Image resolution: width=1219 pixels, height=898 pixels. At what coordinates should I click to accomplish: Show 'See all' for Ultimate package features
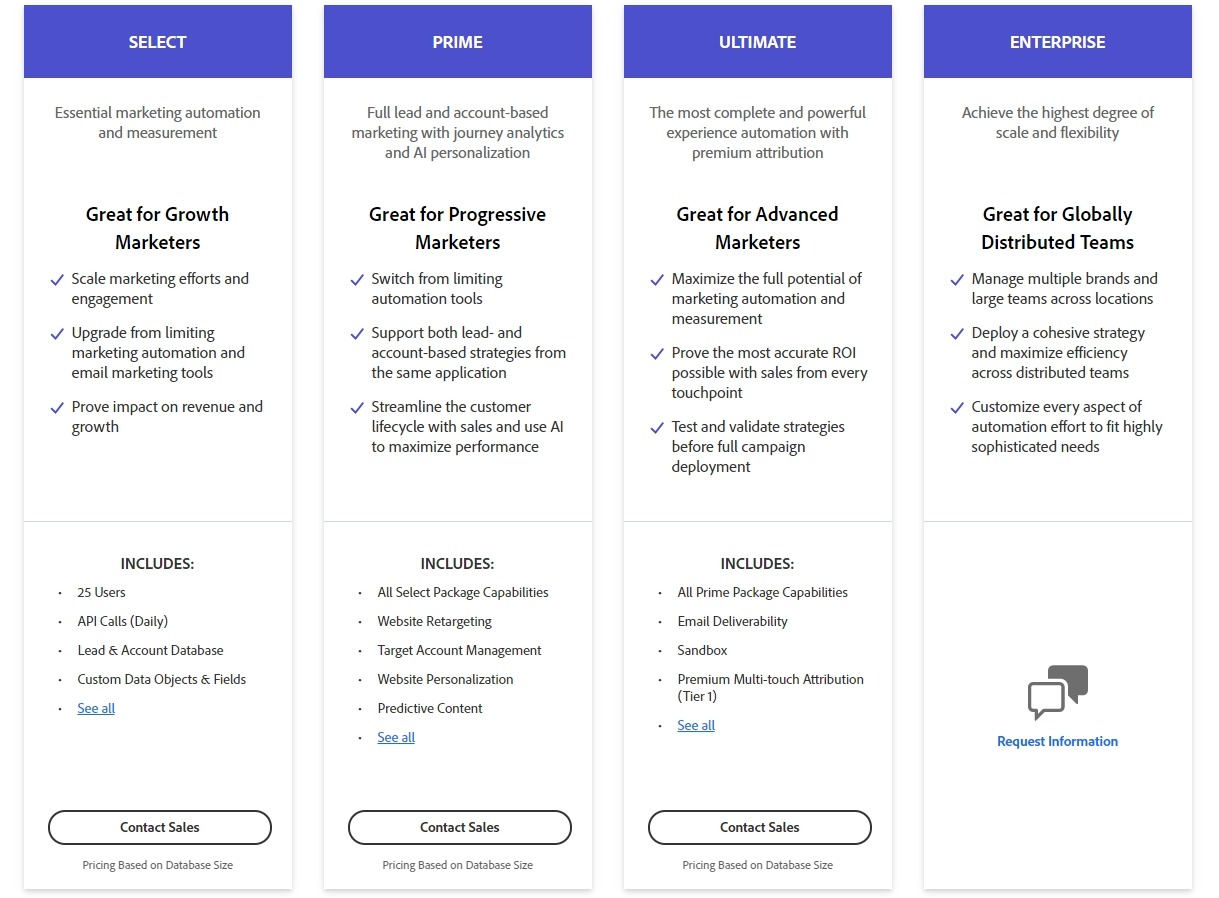click(x=696, y=725)
